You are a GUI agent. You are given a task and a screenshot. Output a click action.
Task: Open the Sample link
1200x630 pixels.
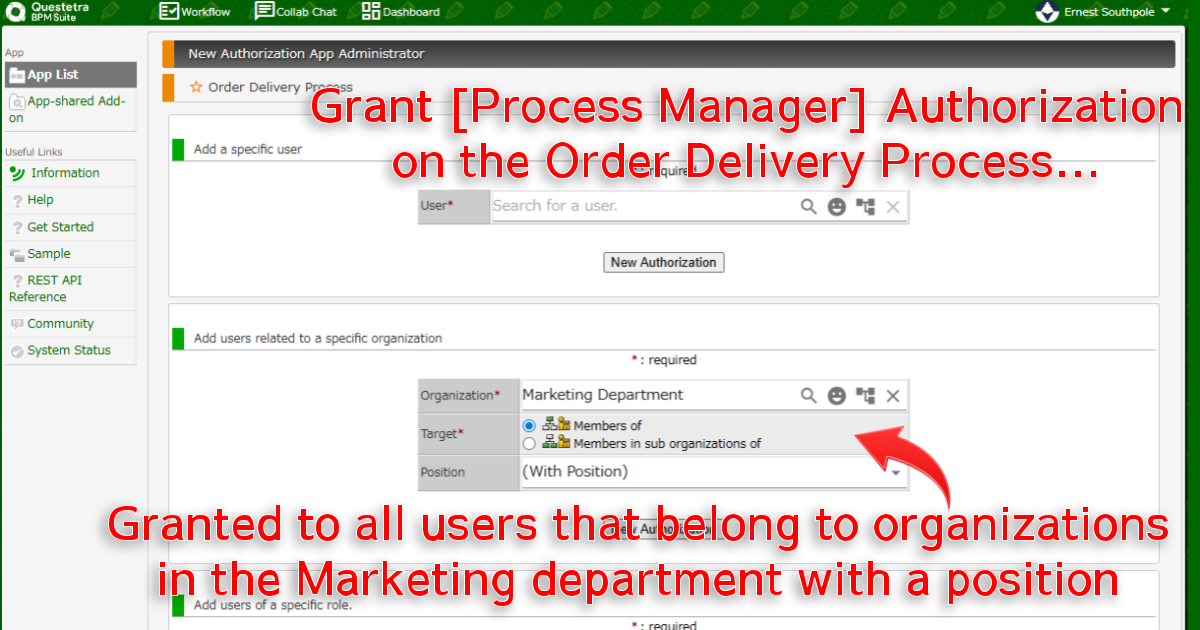tap(49, 254)
